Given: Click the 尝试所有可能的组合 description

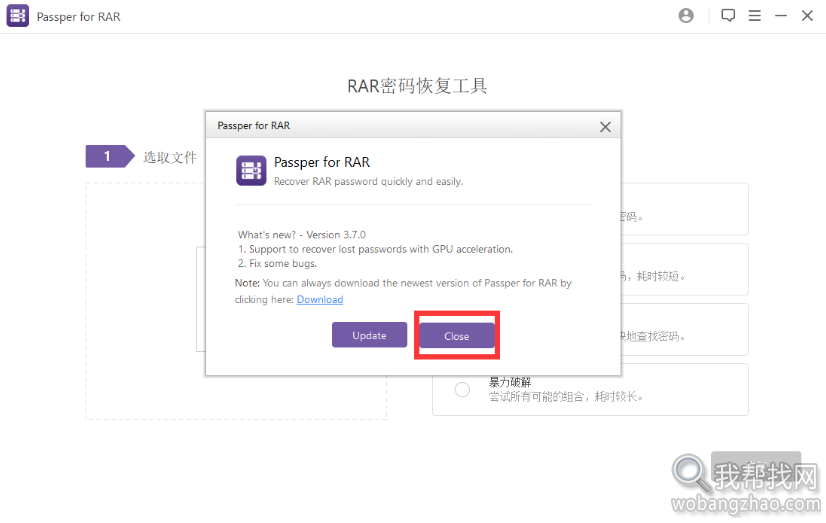Looking at the screenshot, I should [x=566, y=397].
